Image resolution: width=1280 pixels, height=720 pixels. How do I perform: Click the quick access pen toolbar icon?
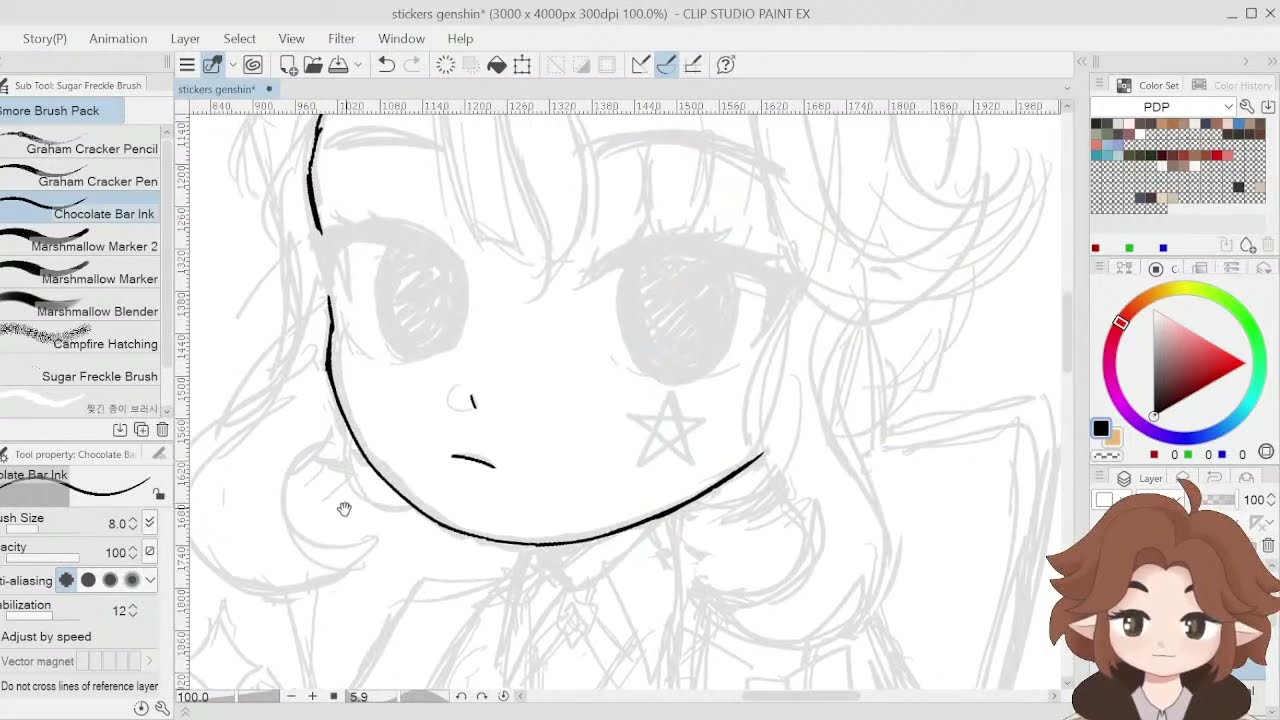pos(212,65)
